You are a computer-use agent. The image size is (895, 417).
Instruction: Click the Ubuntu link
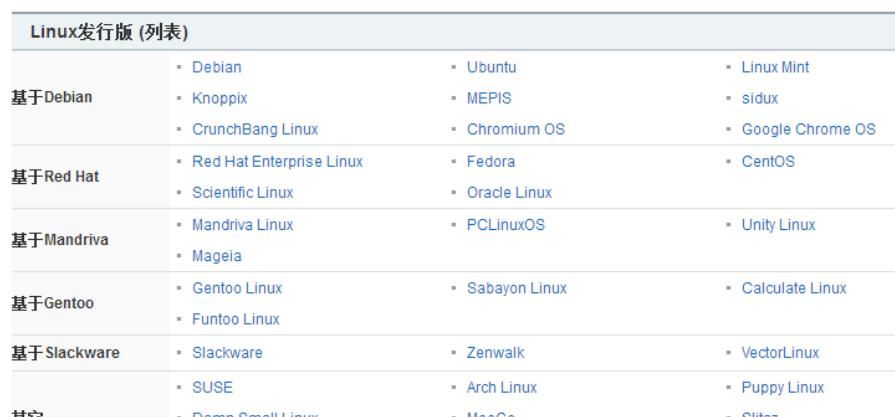(491, 68)
